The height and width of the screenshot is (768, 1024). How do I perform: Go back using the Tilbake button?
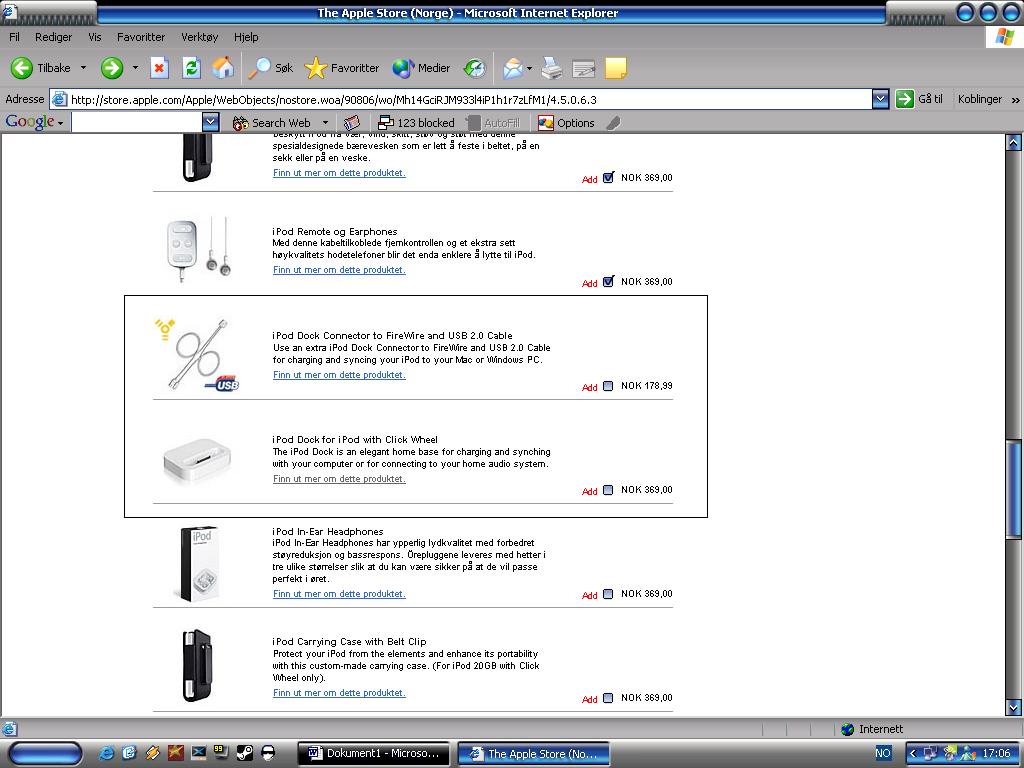(x=40, y=68)
